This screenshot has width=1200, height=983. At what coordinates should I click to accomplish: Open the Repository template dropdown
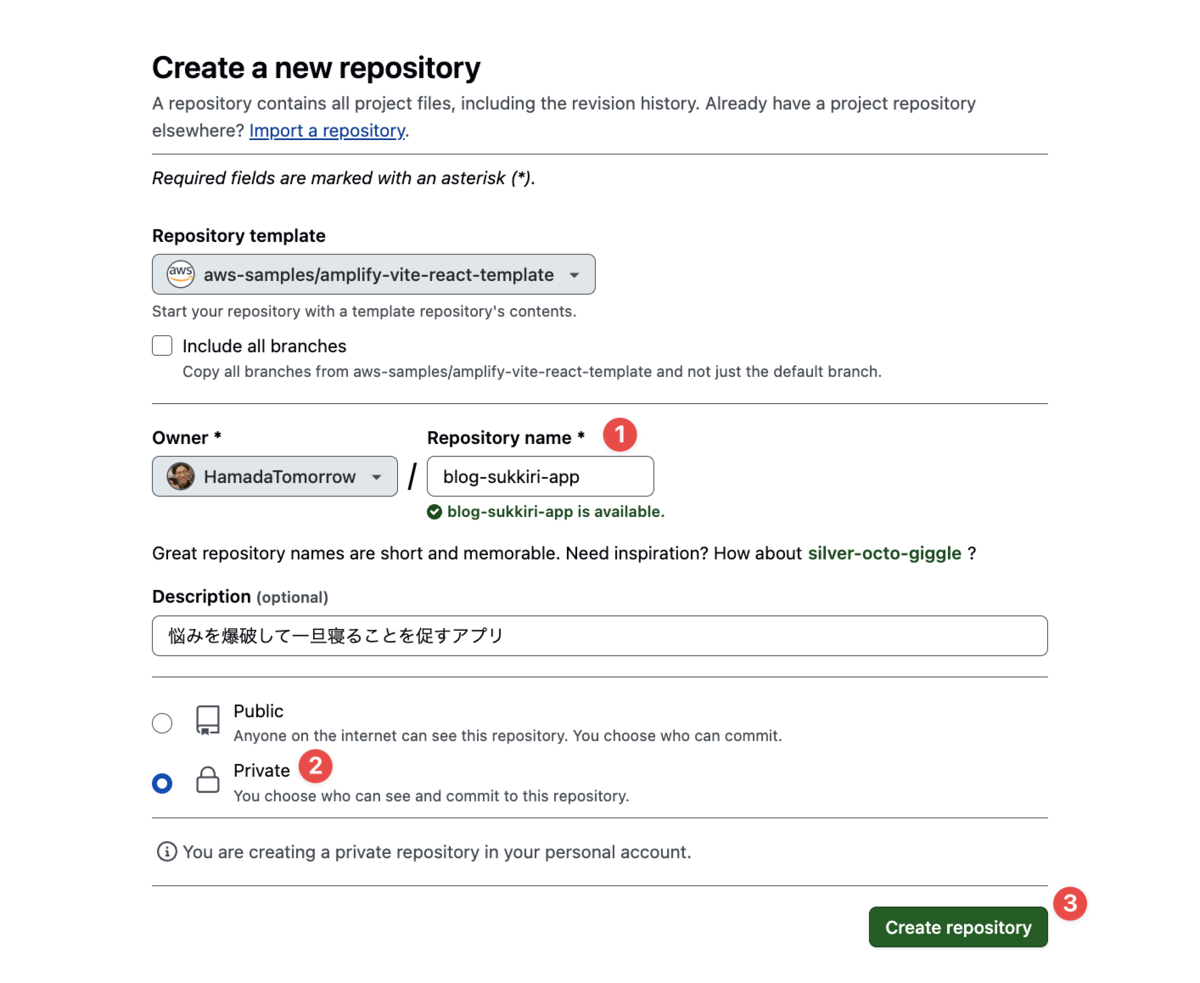point(374,274)
